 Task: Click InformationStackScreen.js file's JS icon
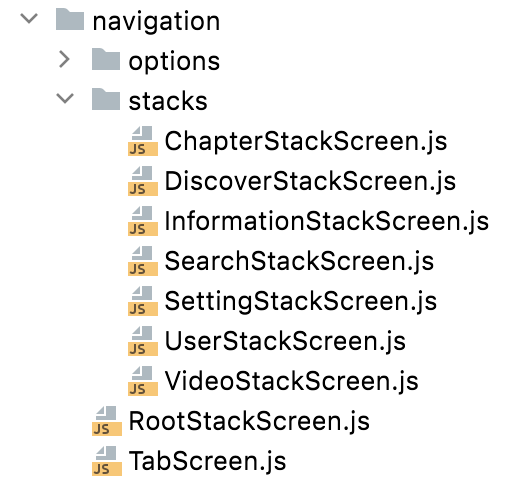tap(143, 221)
